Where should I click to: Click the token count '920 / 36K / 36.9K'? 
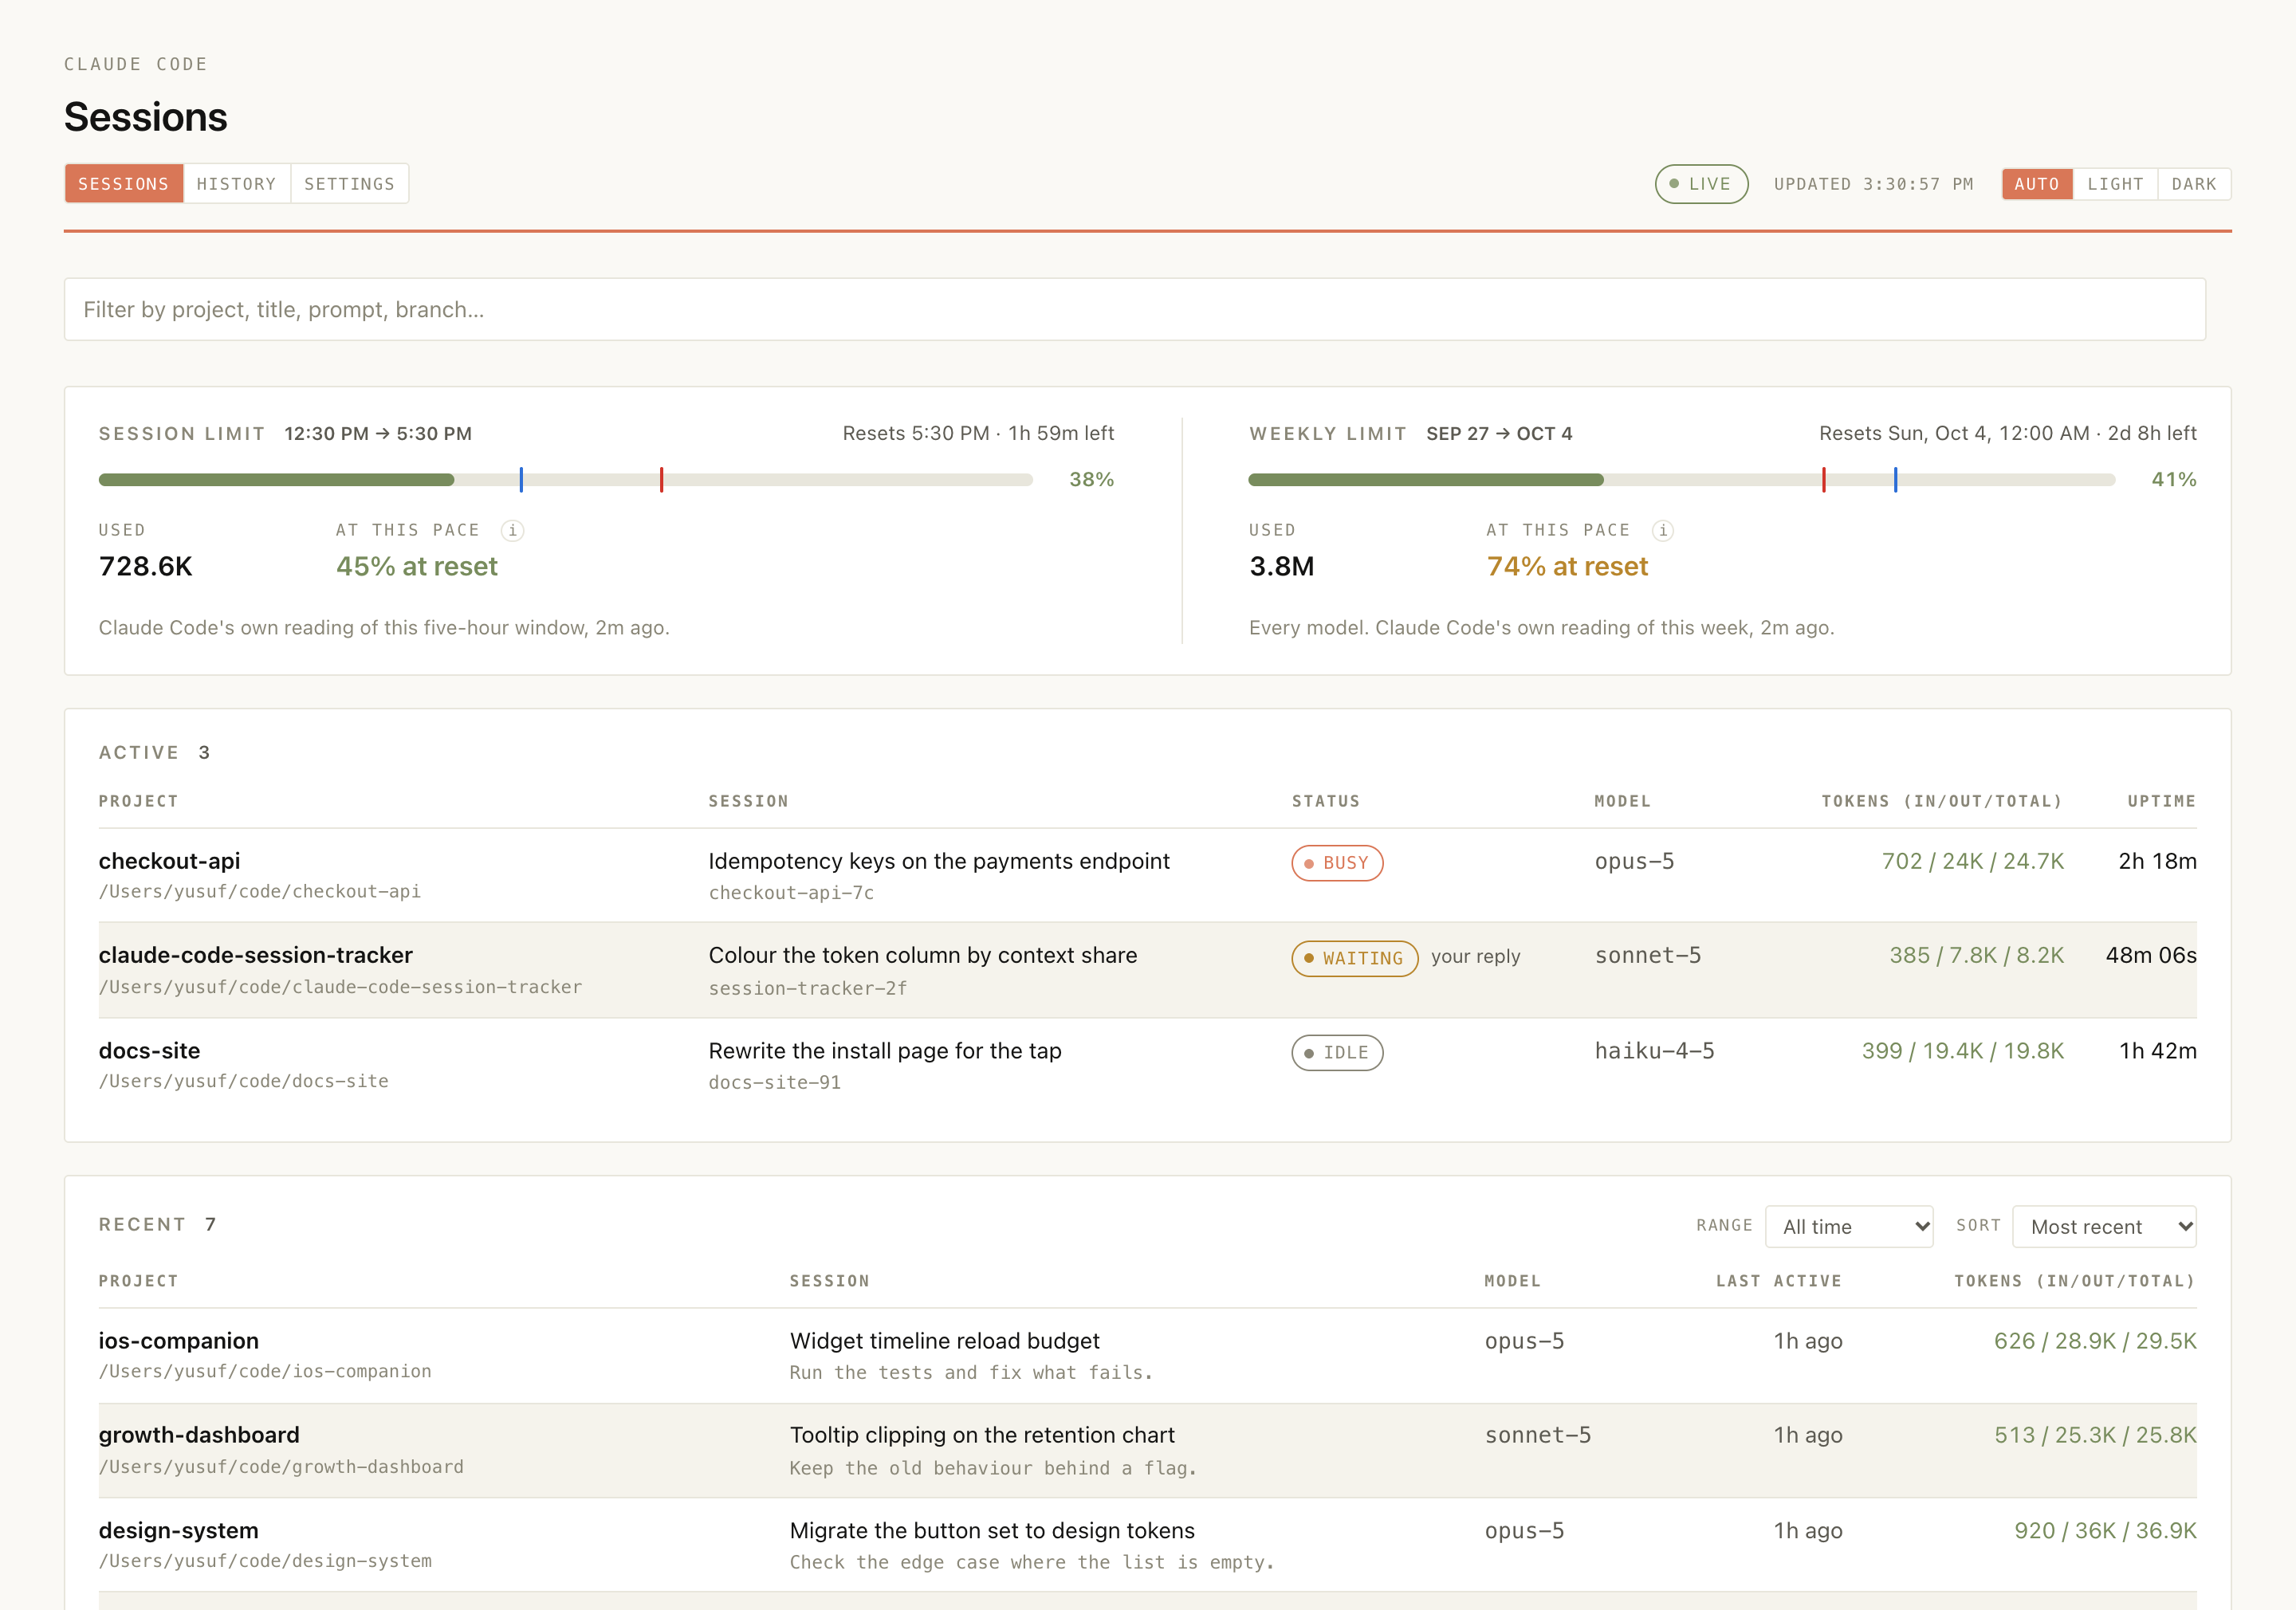2105,1531
